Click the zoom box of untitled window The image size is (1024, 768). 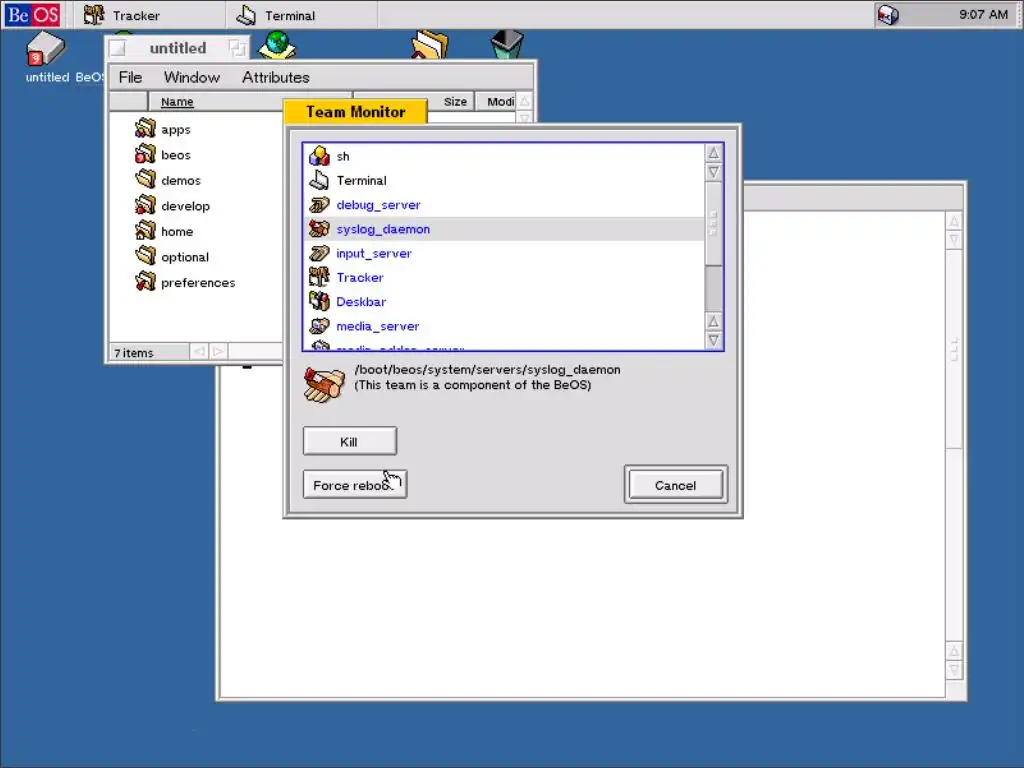237,48
